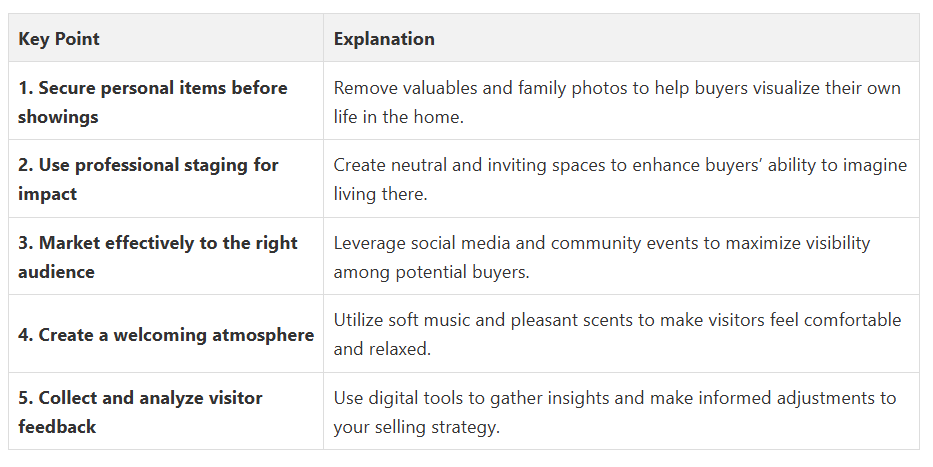This screenshot has height=467, width=933.
Task: Select the explanation starting "Use digital tools"
Action: tap(614, 412)
